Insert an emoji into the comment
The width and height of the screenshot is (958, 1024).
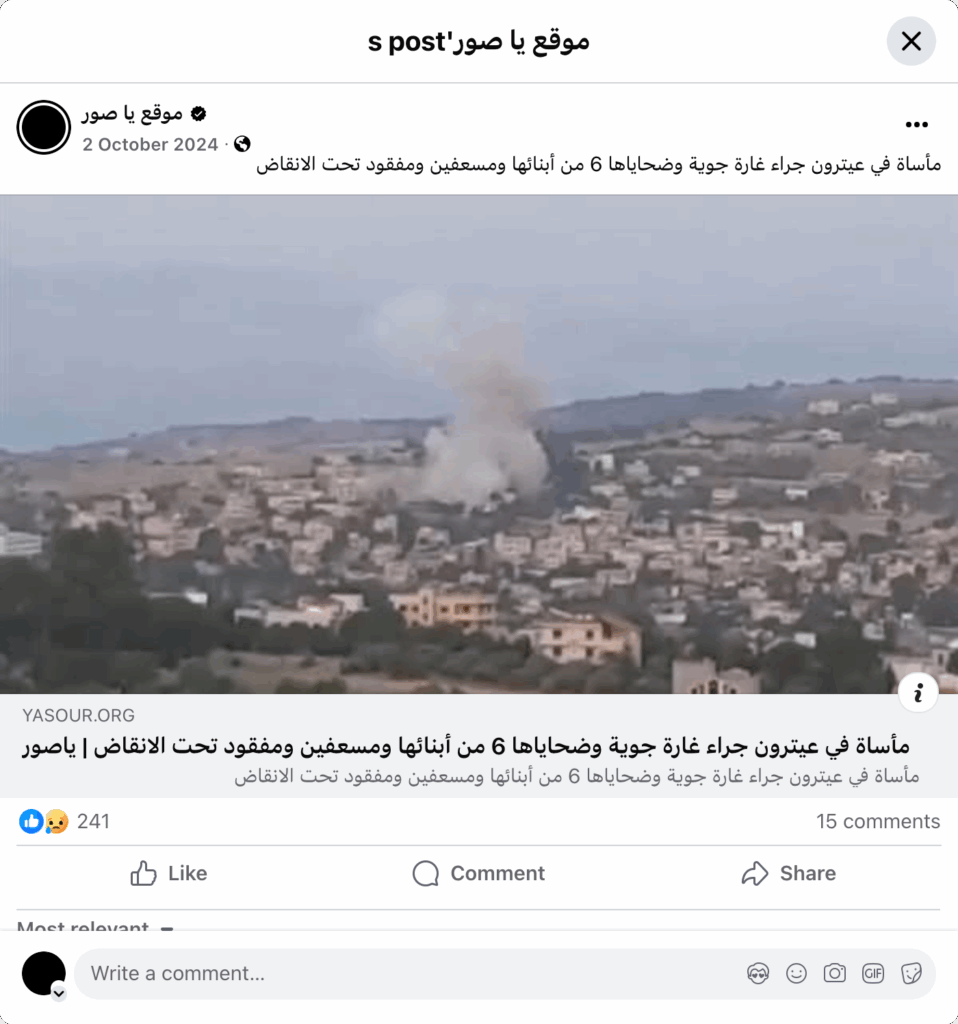tap(796, 974)
